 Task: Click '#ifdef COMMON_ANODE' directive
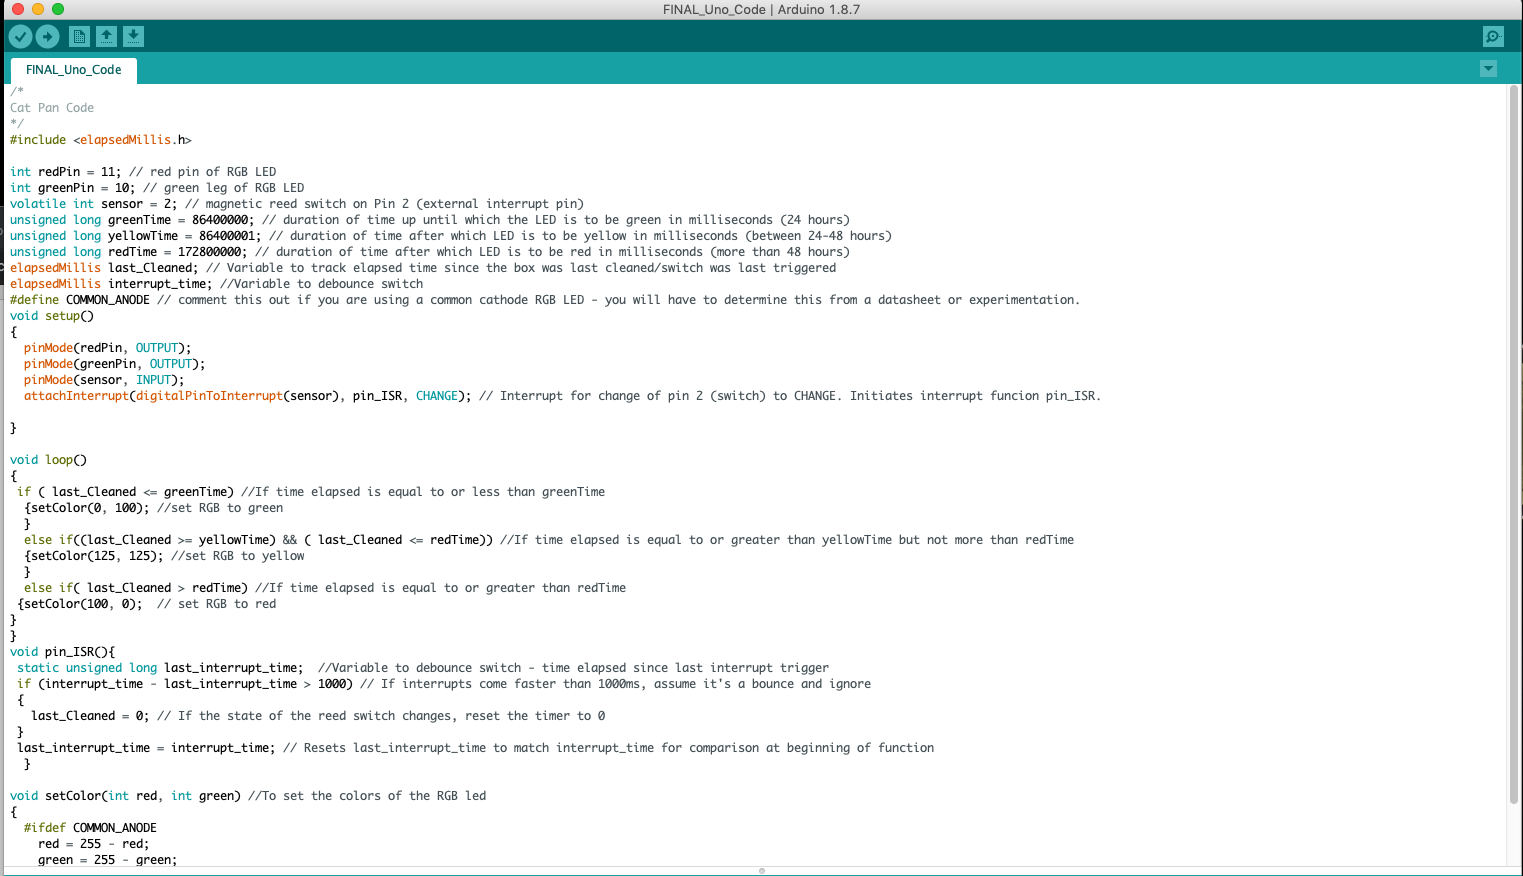coord(90,828)
